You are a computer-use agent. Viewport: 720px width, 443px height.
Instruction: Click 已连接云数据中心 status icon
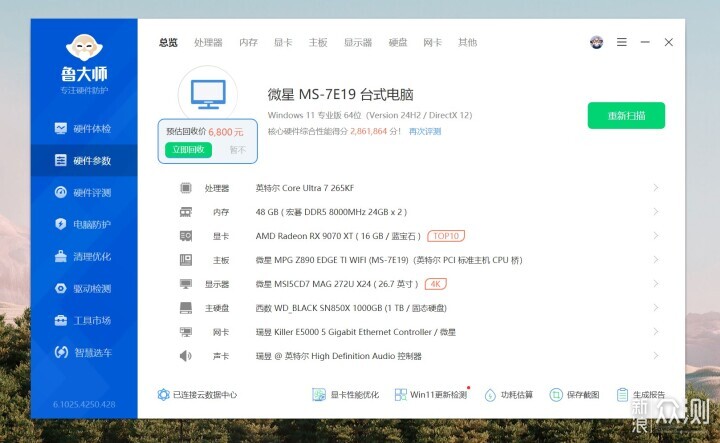point(163,395)
